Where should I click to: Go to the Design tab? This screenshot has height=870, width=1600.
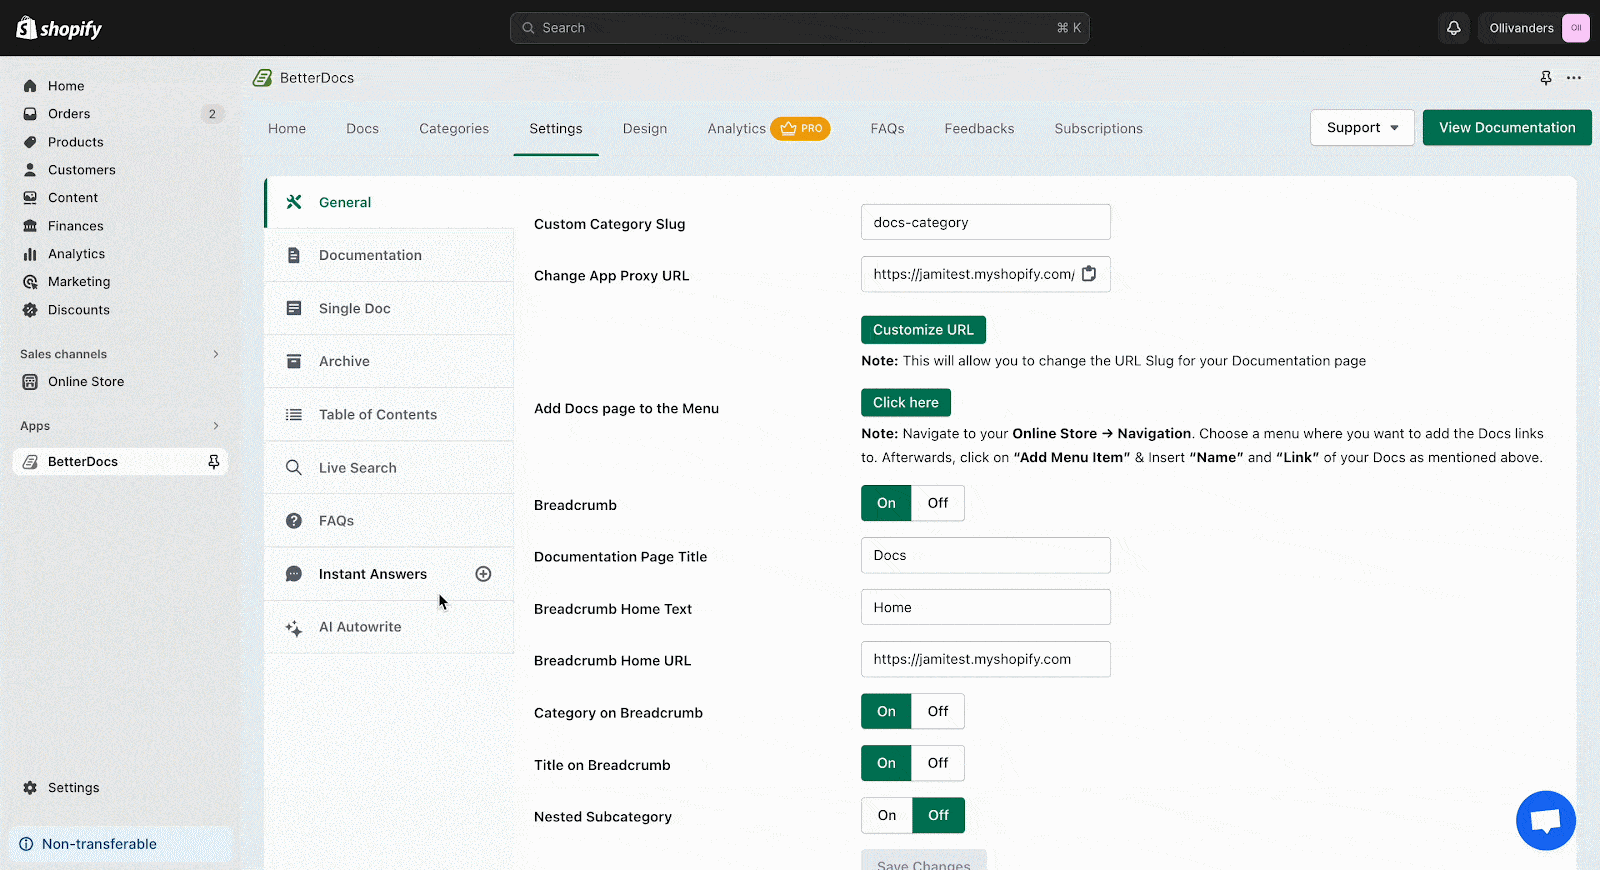point(645,129)
